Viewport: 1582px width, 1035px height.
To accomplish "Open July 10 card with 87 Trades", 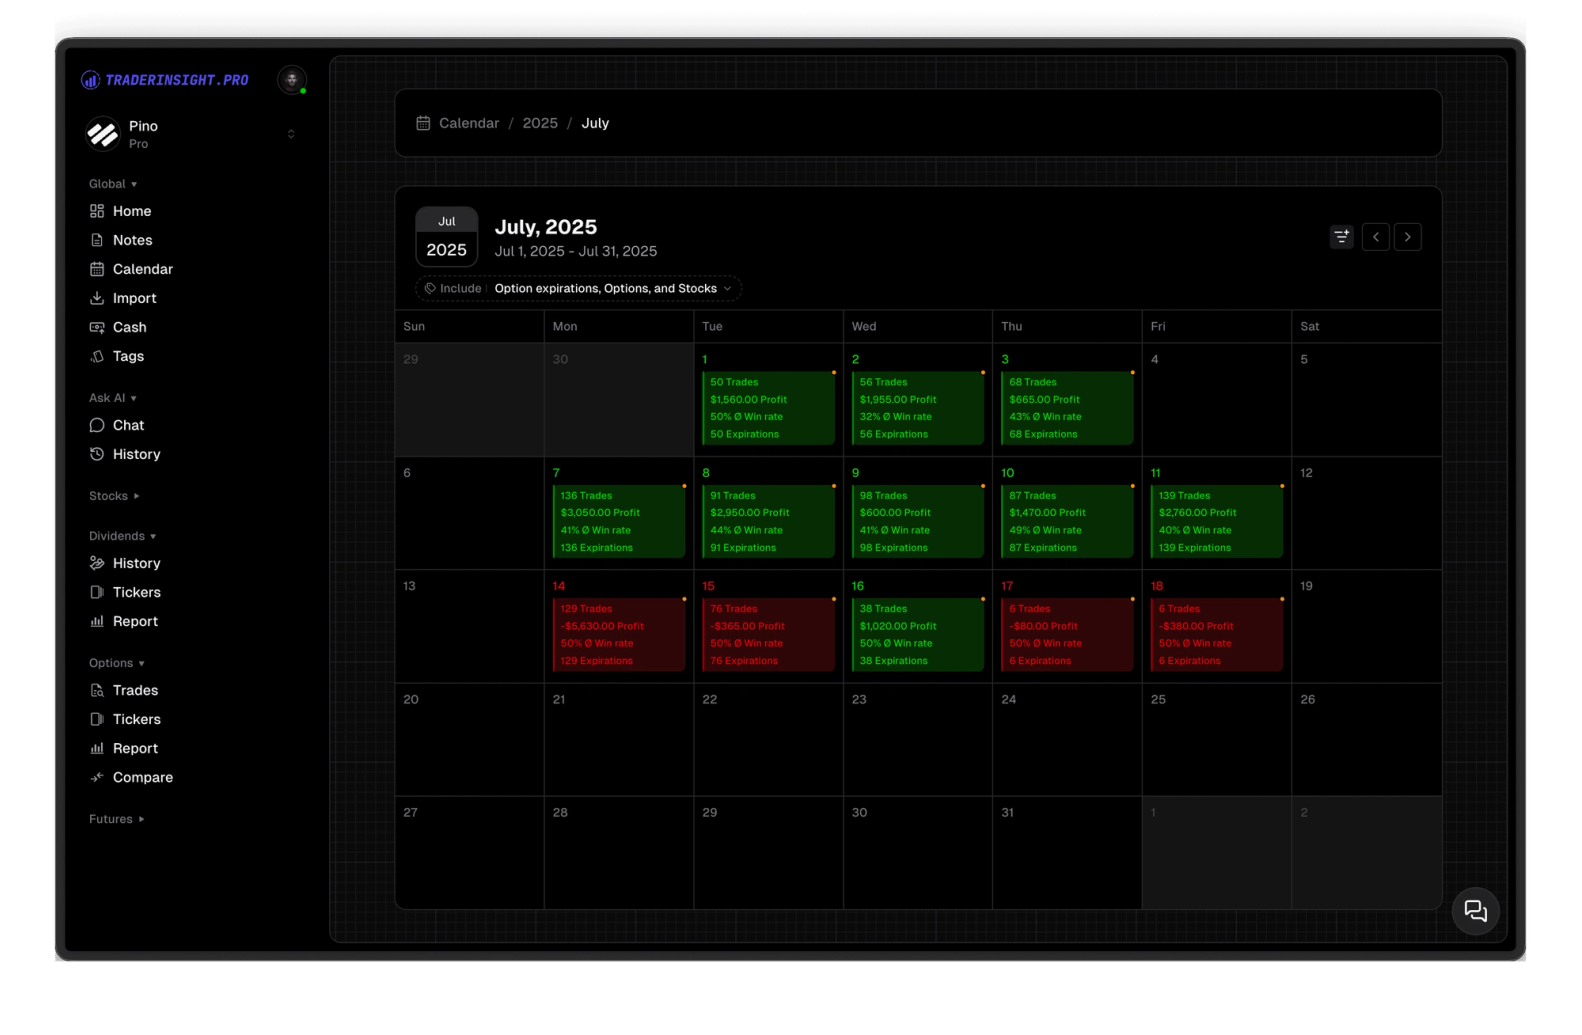I will [1068, 521].
